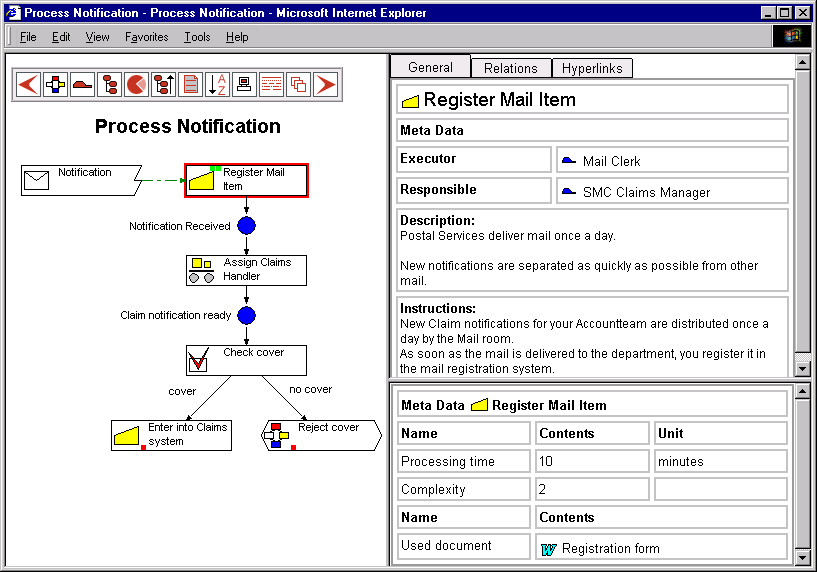Select the Assign Claims Handler process step

coord(246,270)
